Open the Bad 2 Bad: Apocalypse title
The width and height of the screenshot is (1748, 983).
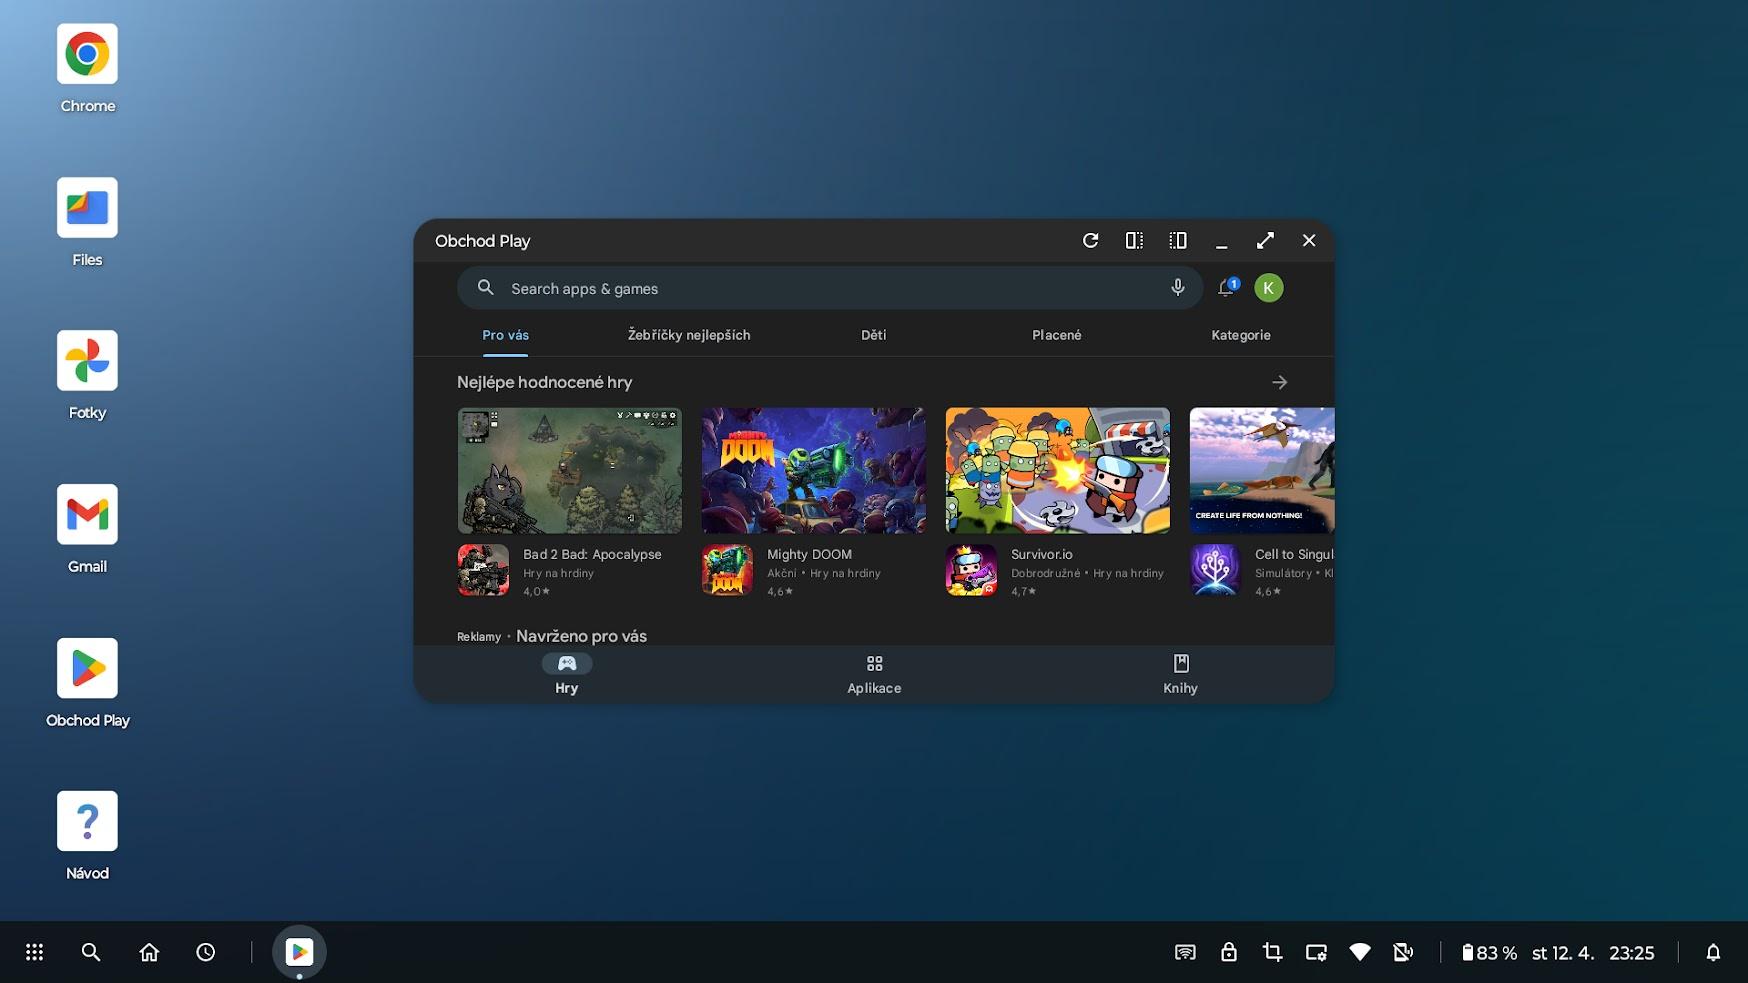click(x=592, y=554)
